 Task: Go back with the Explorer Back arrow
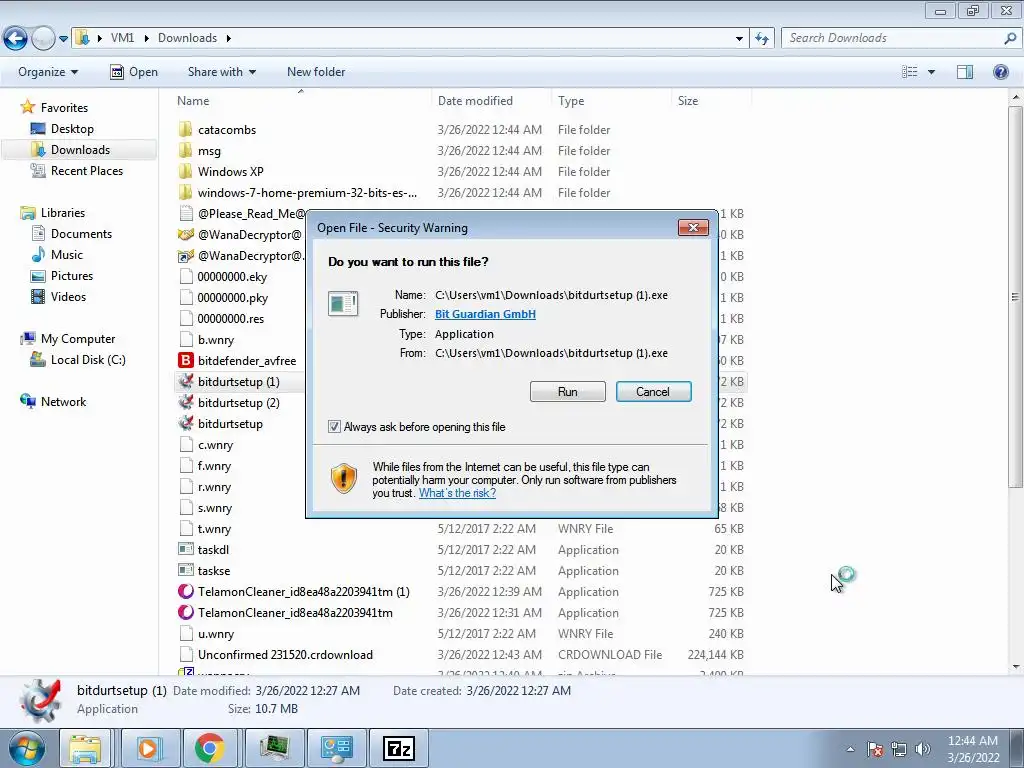pyautogui.click(x=15, y=39)
